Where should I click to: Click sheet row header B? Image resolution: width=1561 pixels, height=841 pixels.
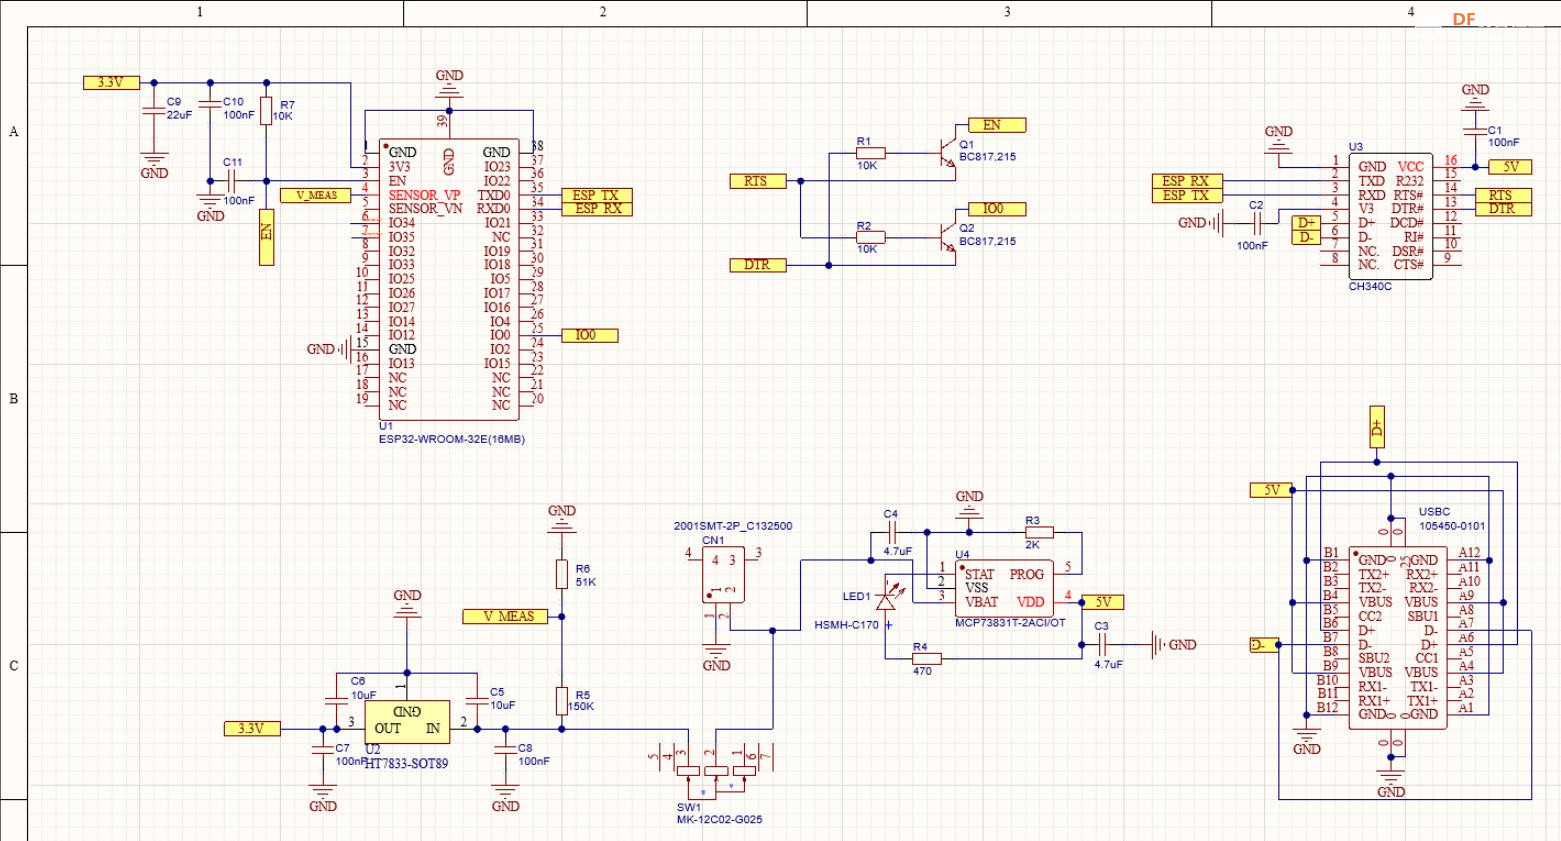[x=13, y=398]
